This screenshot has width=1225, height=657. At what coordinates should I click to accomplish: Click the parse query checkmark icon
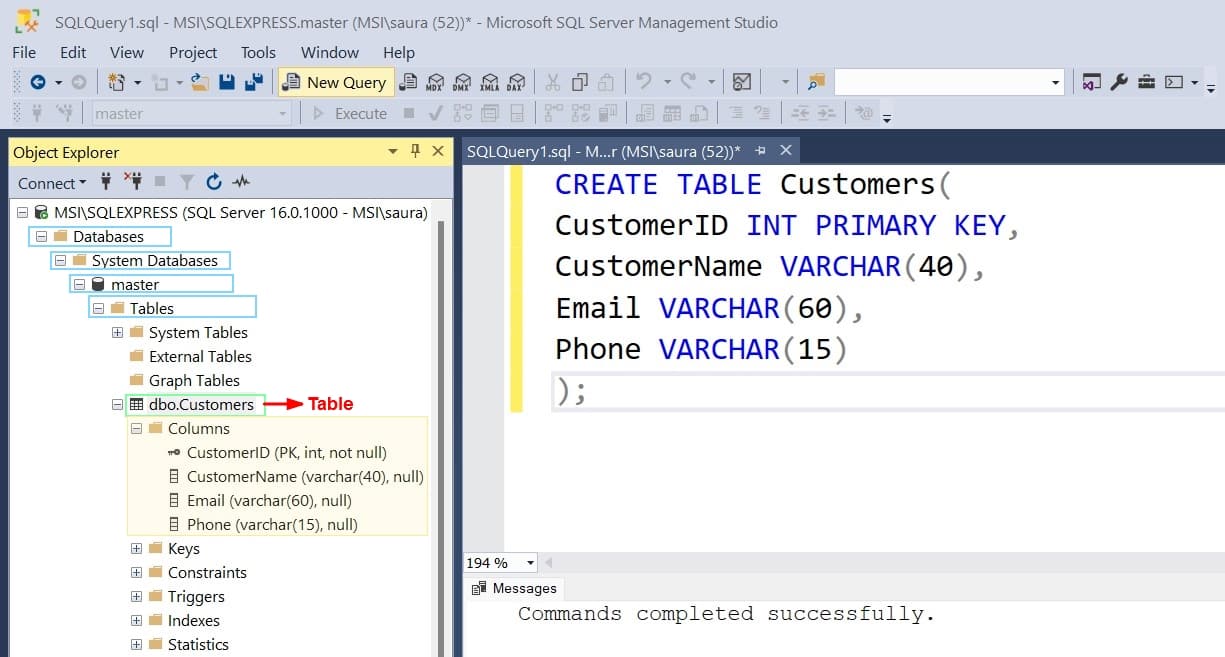click(x=434, y=112)
